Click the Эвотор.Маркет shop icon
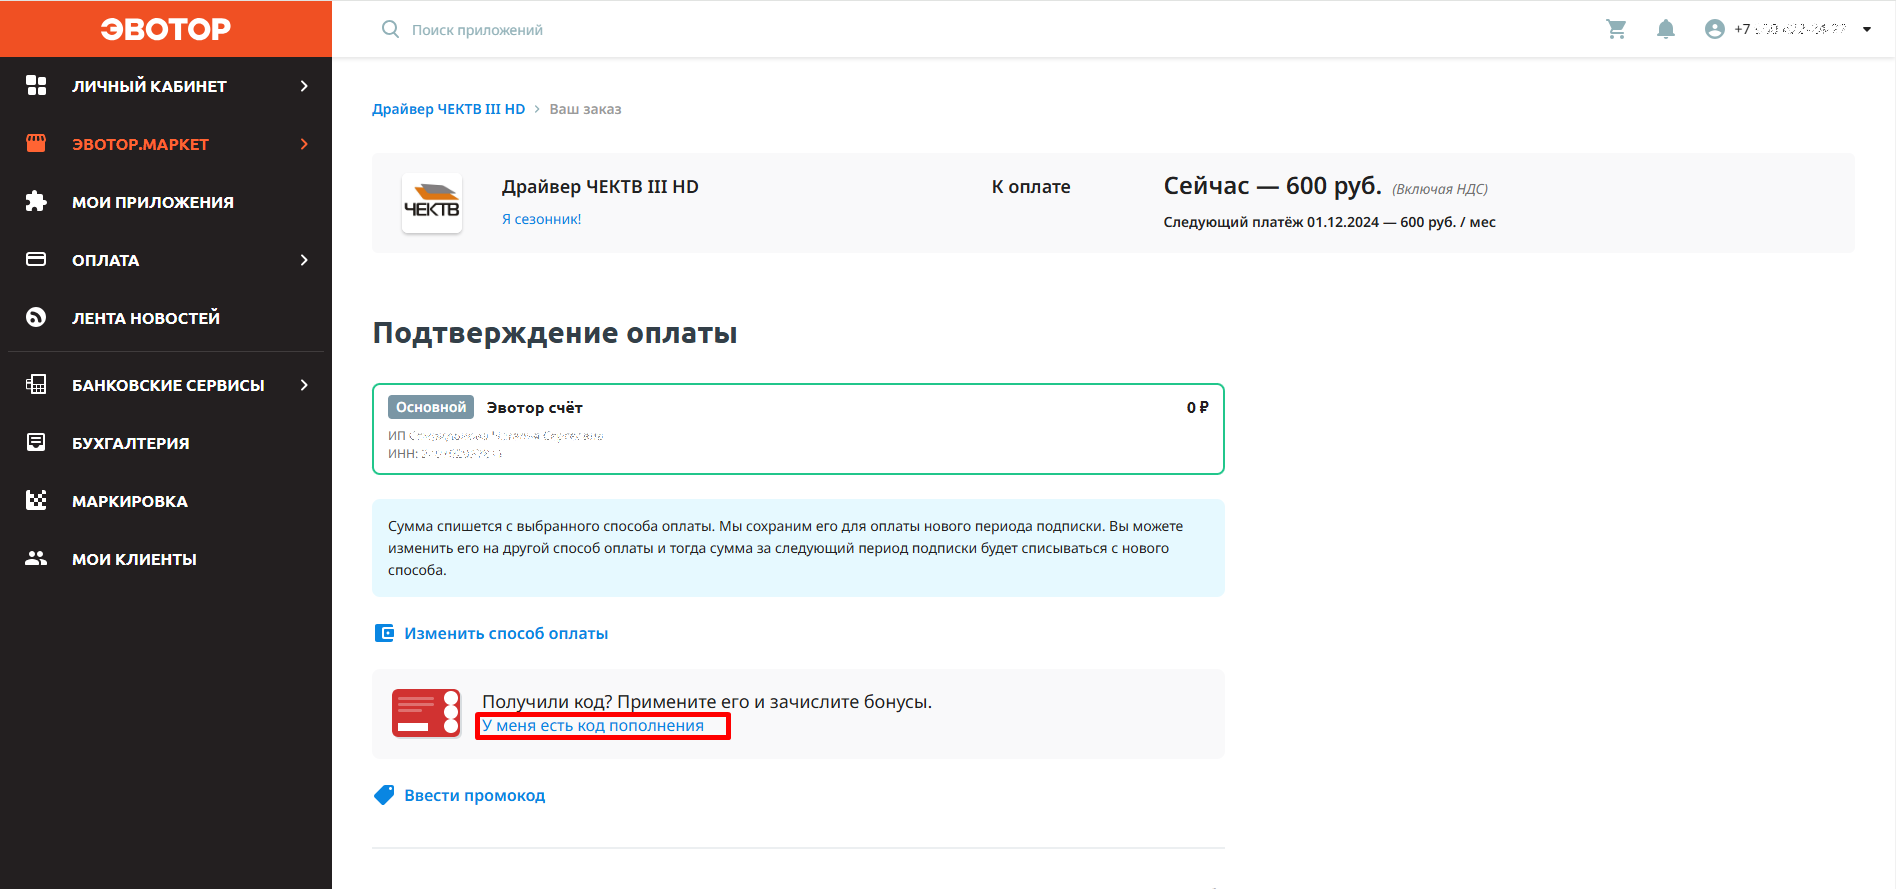Viewport: 1896px width, 889px height. pyautogui.click(x=36, y=143)
